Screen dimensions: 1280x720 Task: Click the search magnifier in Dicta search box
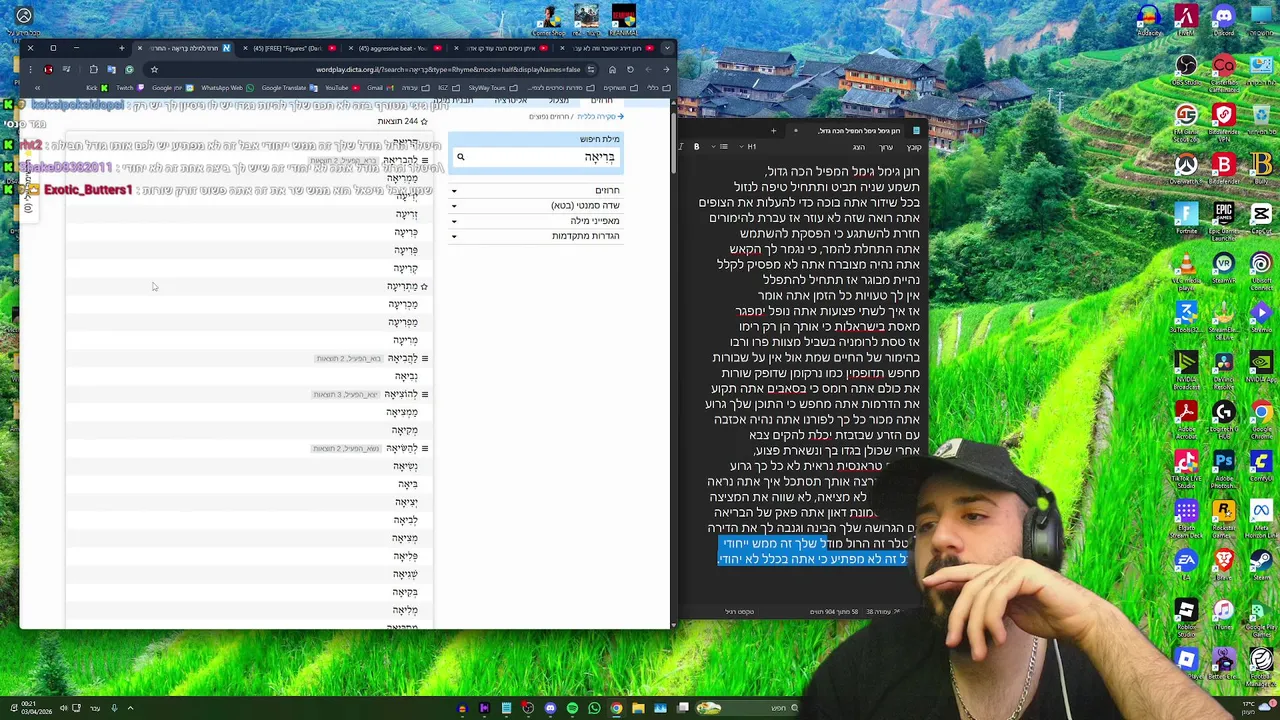click(461, 157)
